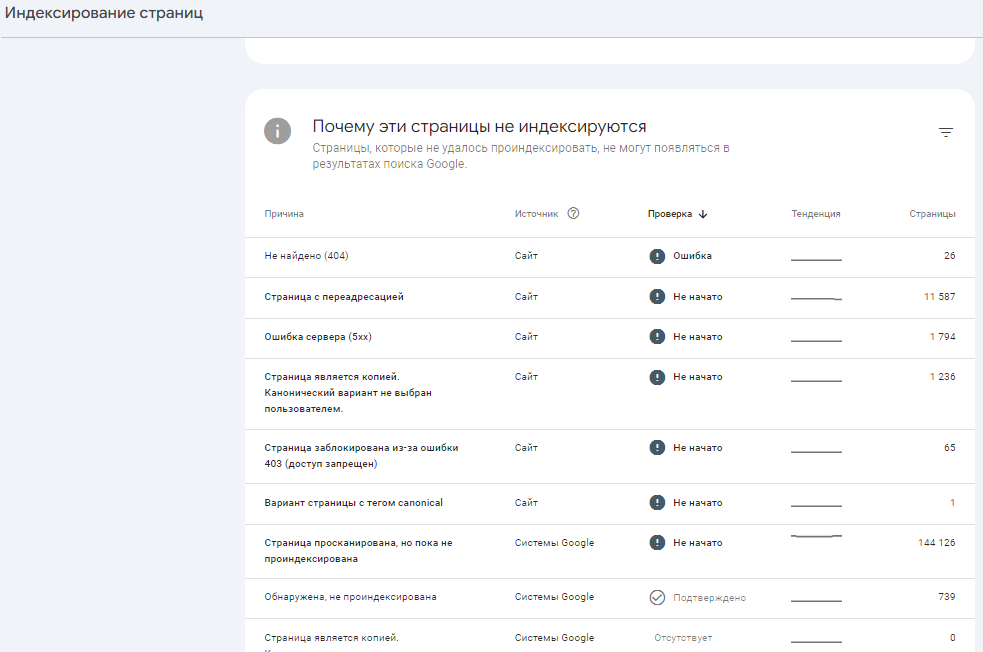This screenshot has width=983, height=652.
Task: Click the Ошибка status text
Action: 692,256
